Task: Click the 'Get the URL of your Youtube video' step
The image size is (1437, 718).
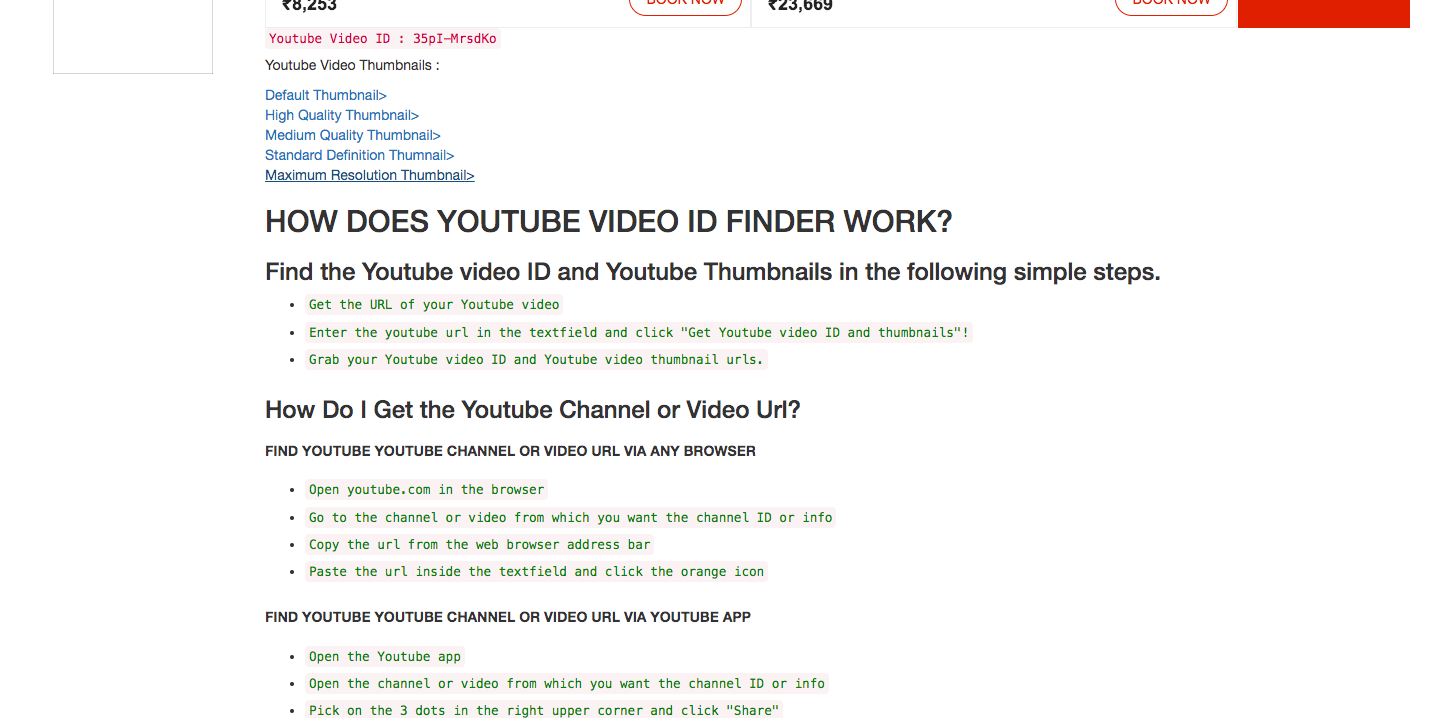Action: [435, 304]
